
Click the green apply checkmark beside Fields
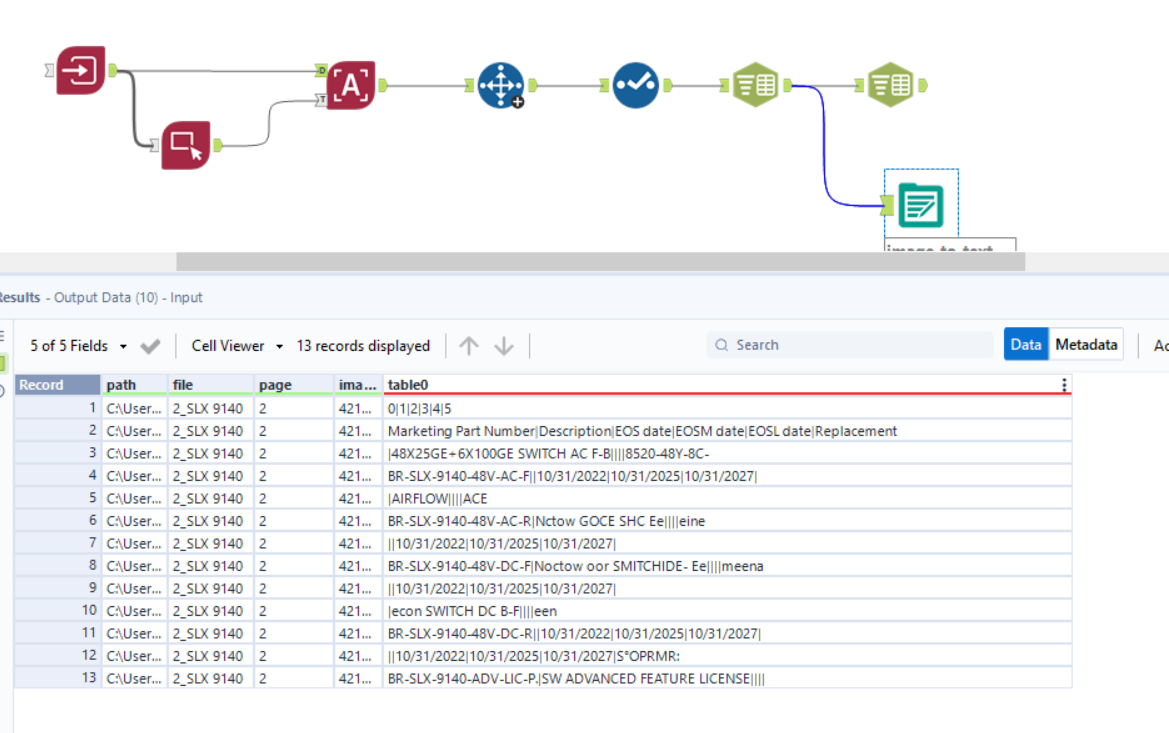tap(150, 345)
